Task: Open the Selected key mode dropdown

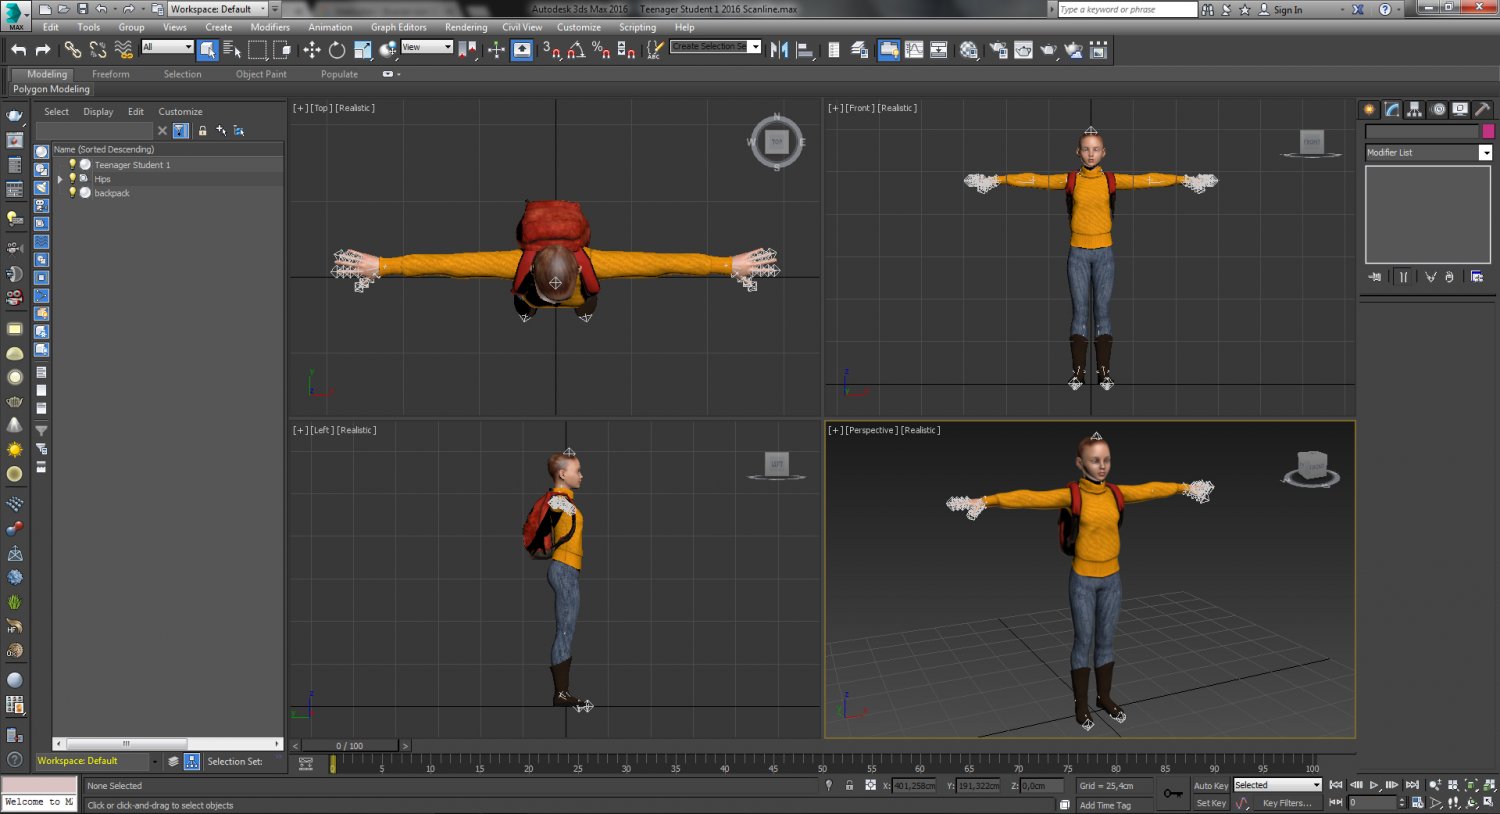Action: (1277, 785)
